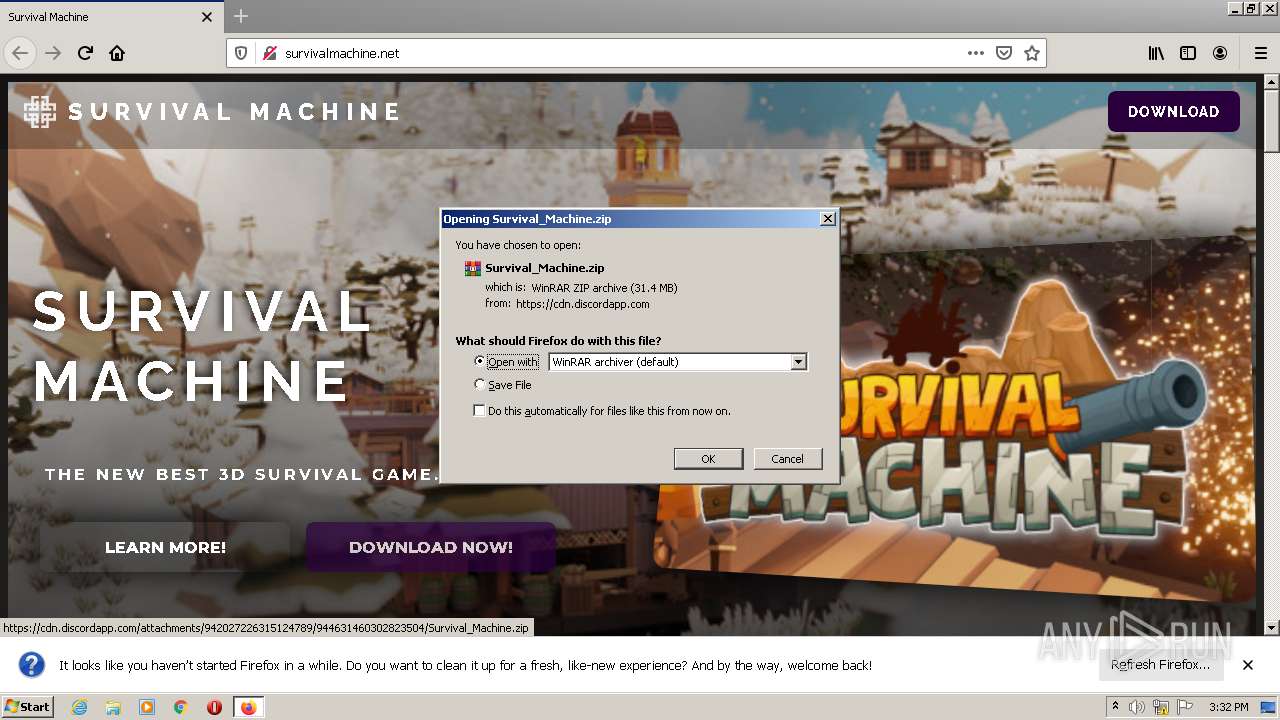Bookmark this page with the star
This screenshot has height=720, width=1280.
tap(1032, 53)
